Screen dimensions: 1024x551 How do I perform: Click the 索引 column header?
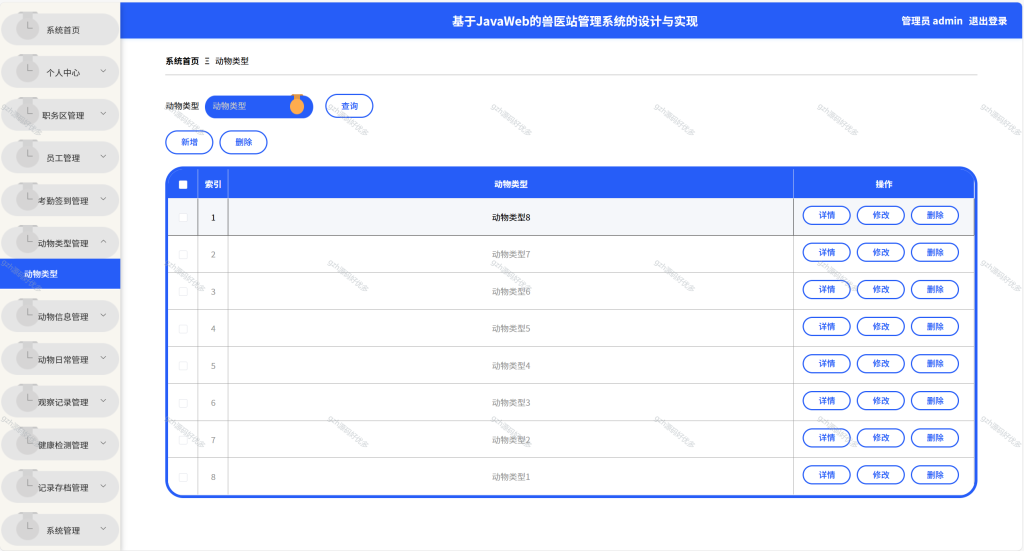click(x=213, y=185)
